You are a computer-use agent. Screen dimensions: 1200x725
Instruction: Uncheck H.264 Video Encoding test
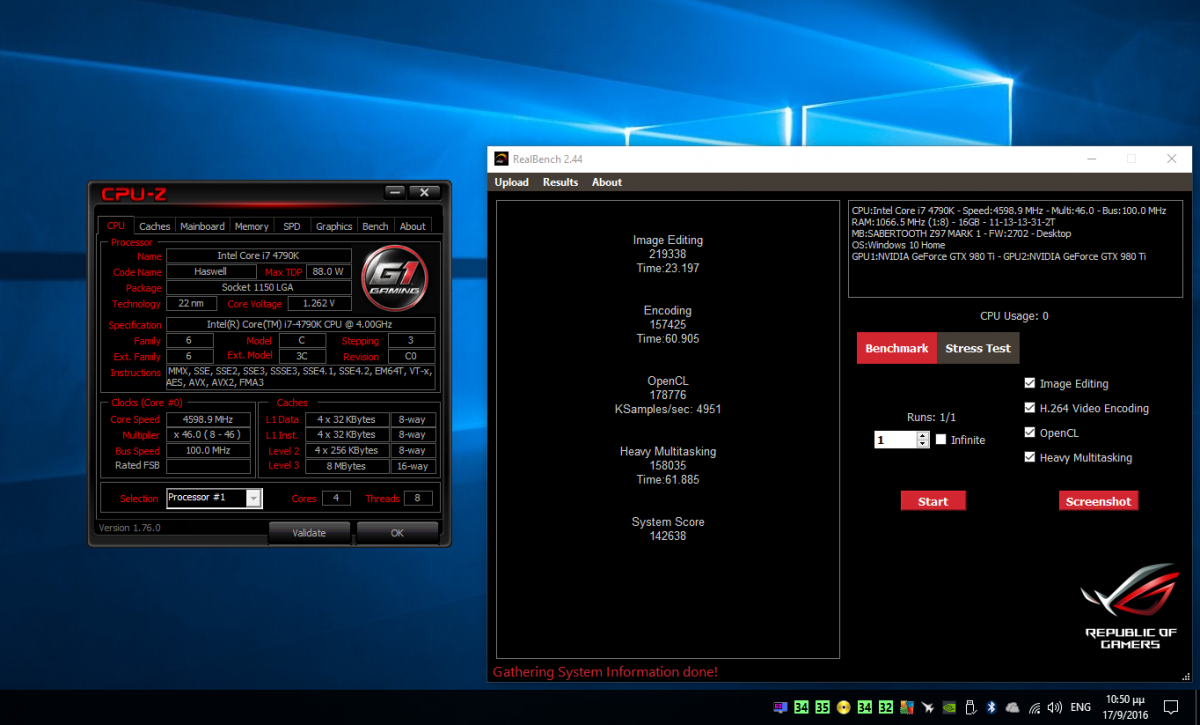pyautogui.click(x=1030, y=408)
